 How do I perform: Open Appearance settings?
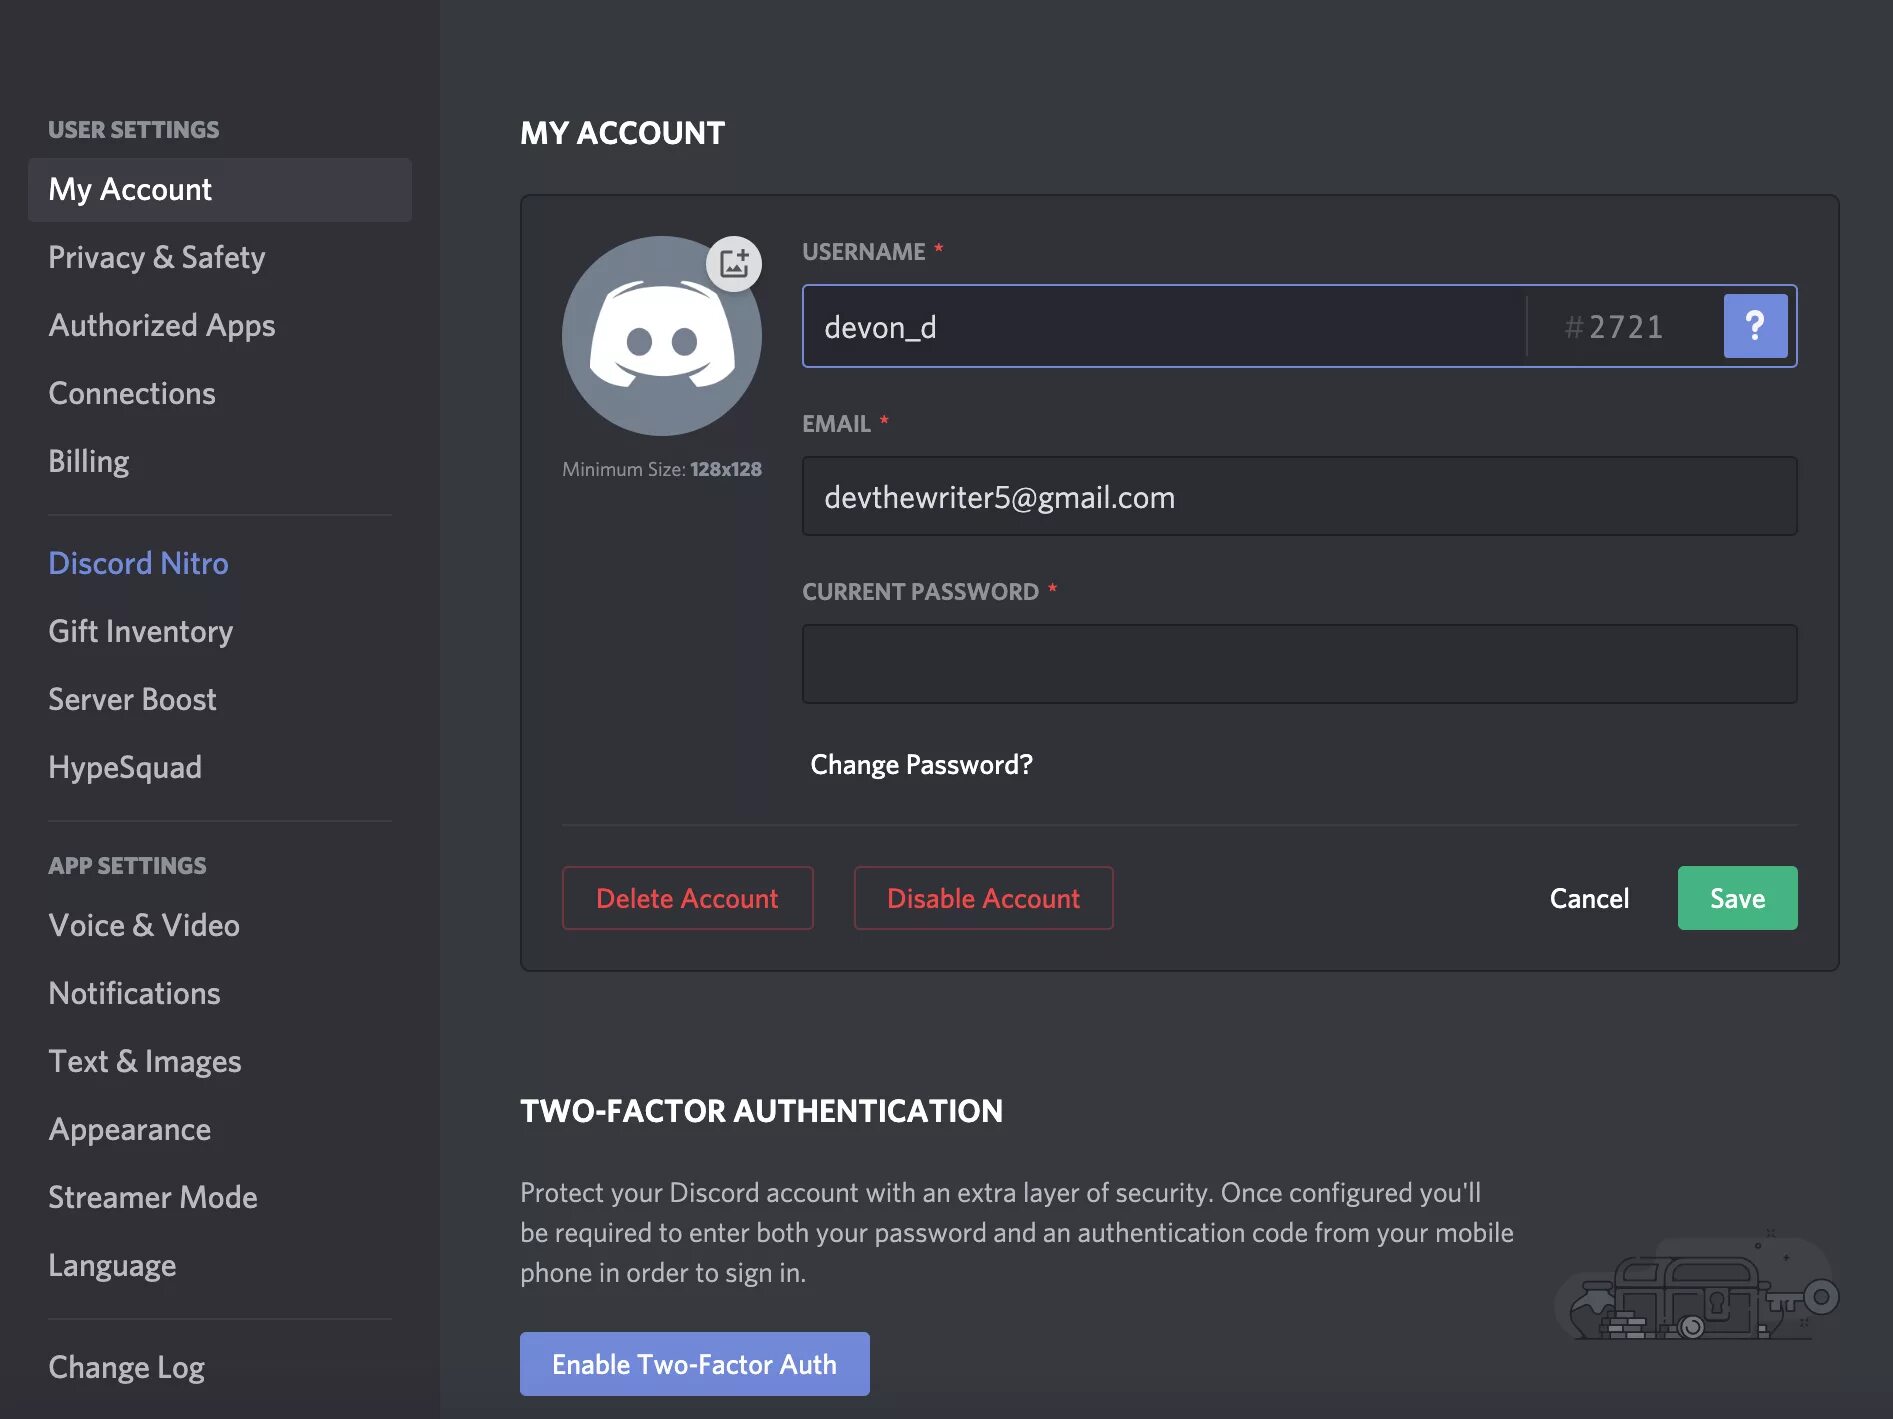129,1129
